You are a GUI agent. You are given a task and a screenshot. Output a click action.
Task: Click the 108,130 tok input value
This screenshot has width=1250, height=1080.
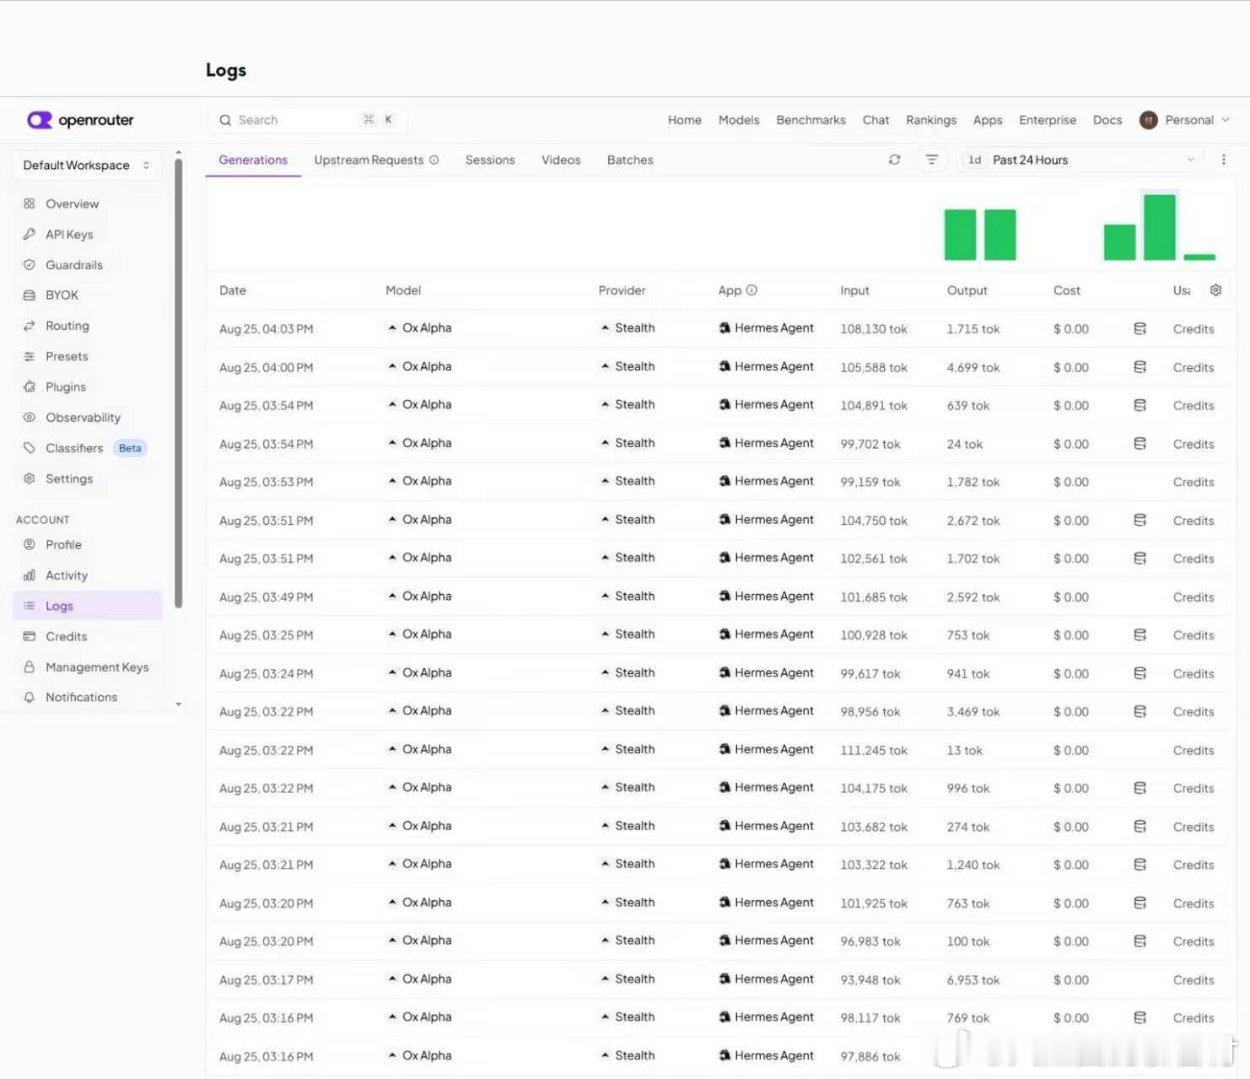tap(874, 329)
